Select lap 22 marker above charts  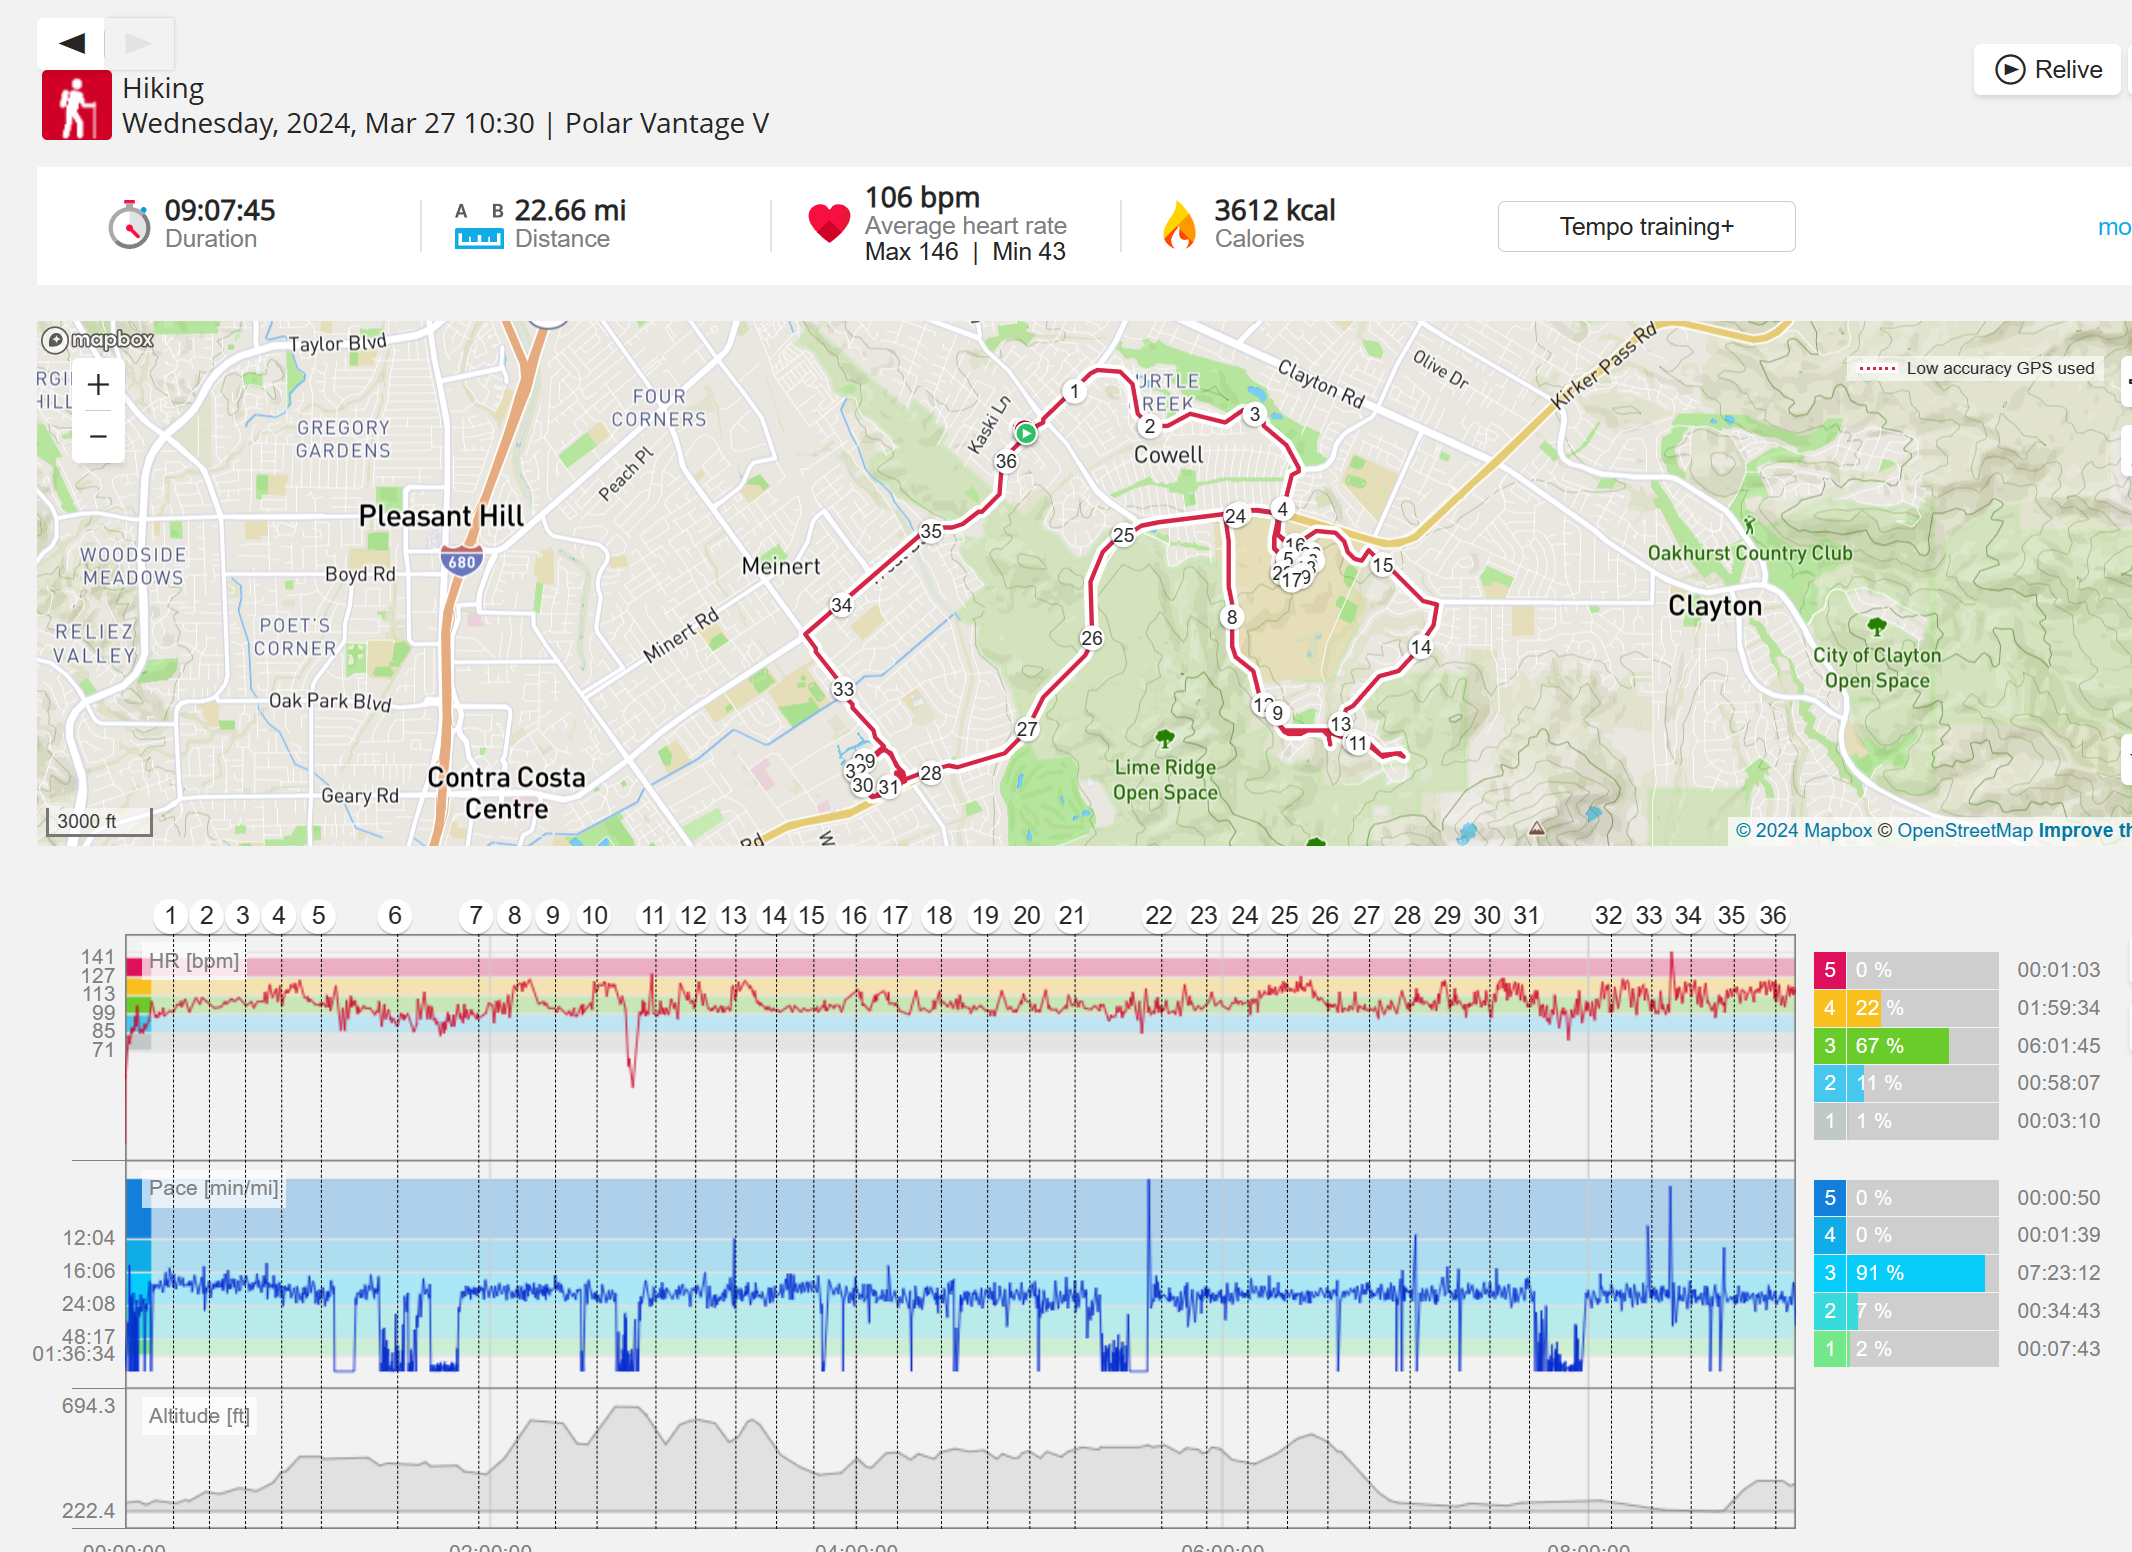pos(1158,915)
